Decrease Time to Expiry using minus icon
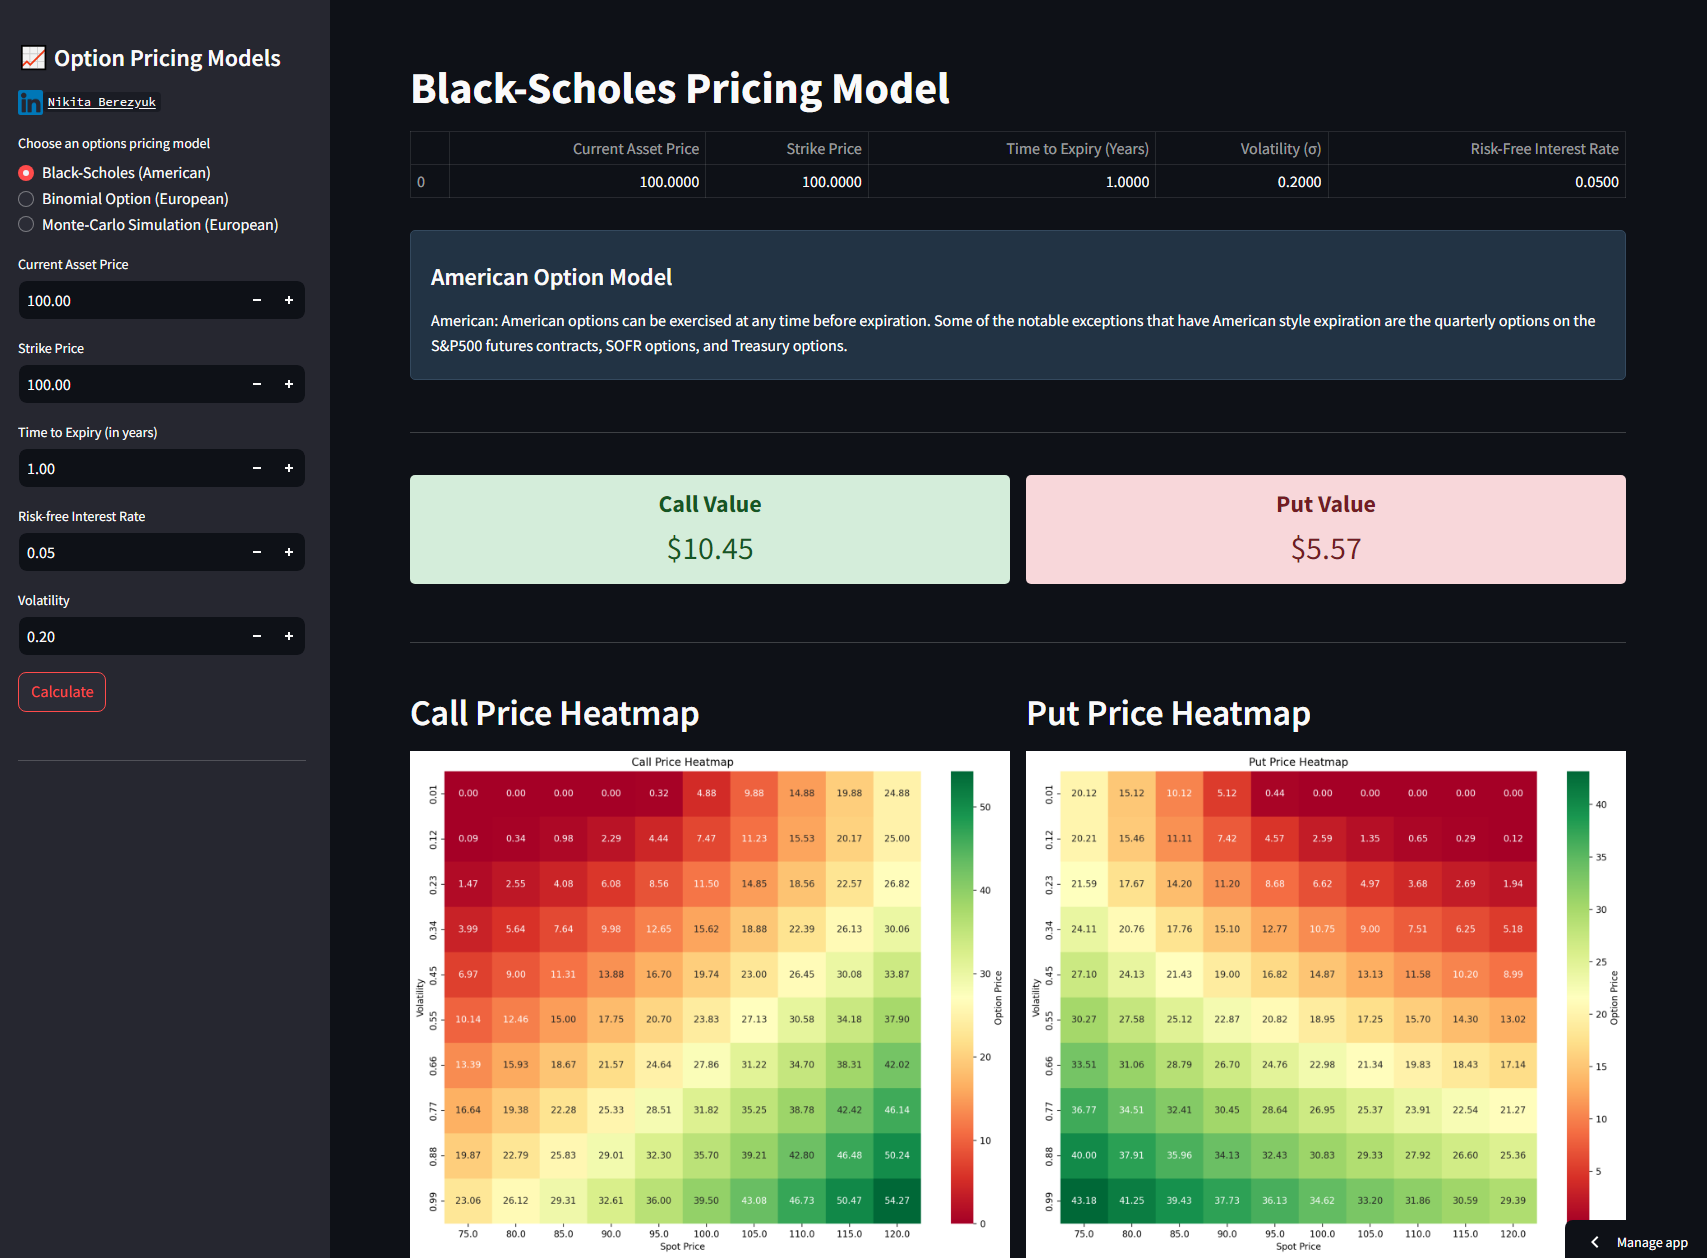Image resolution: width=1707 pixels, height=1258 pixels. point(256,468)
